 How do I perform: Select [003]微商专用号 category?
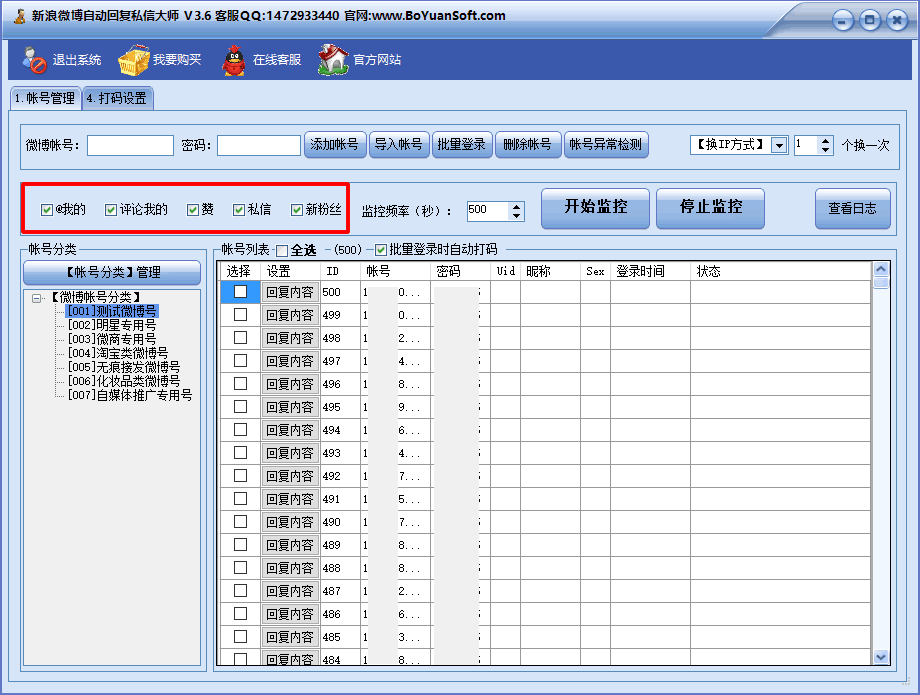coord(112,339)
